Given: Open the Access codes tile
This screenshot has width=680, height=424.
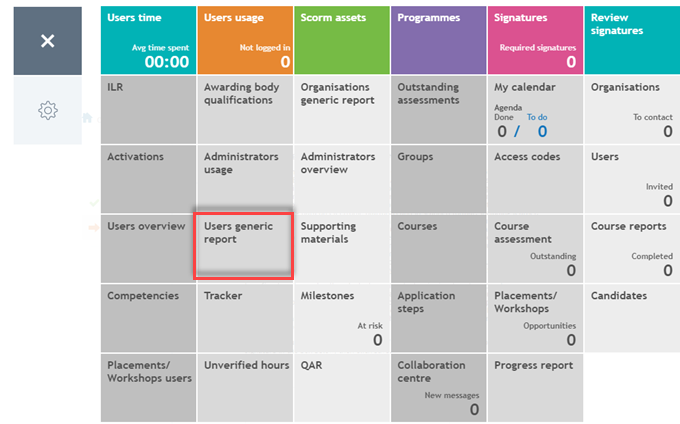Looking at the screenshot, I should pos(535,179).
